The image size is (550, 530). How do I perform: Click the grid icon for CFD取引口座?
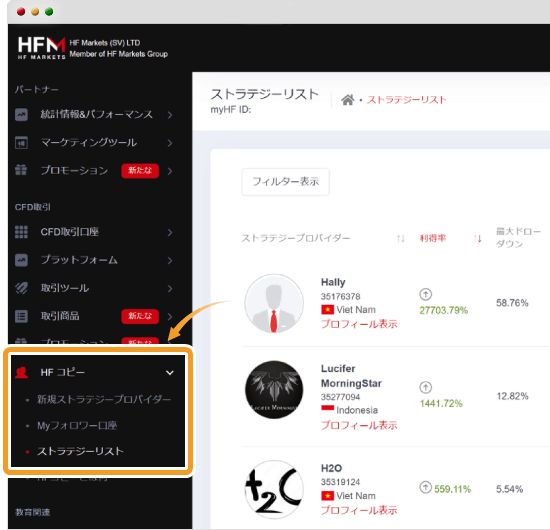pos(21,232)
